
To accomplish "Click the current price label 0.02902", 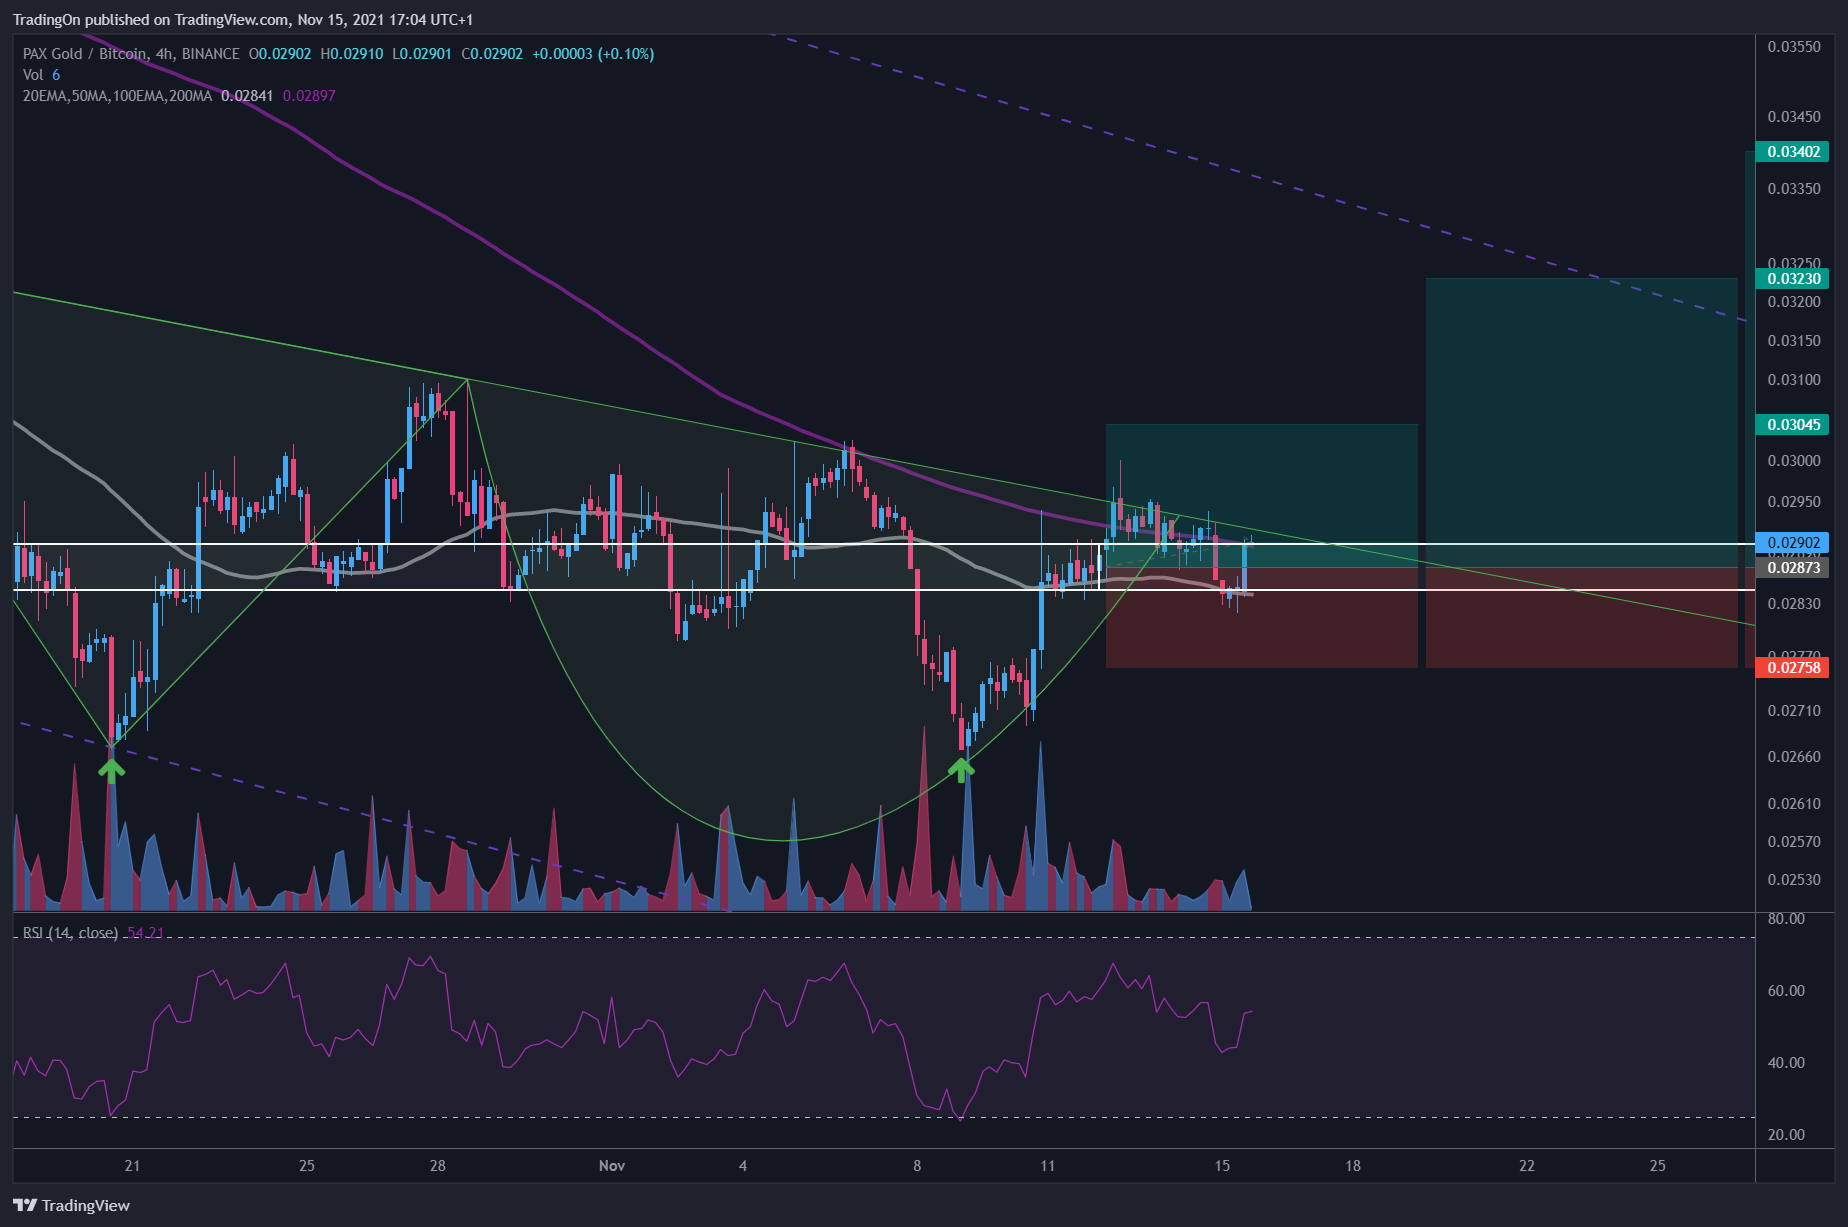I will click(1792, 543).
